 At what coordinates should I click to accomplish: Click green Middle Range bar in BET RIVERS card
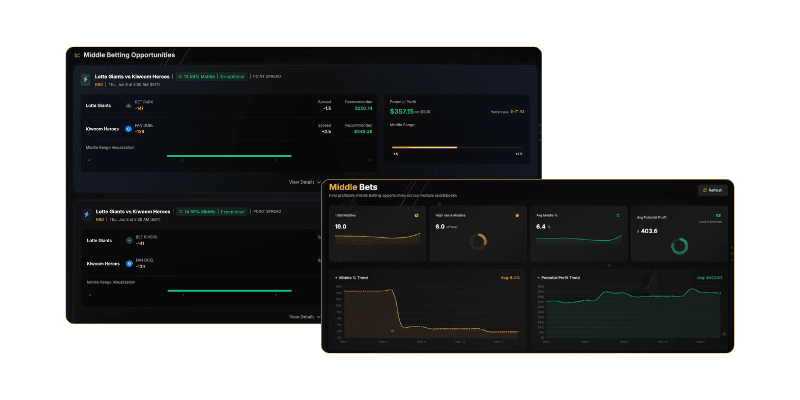(x=230, y=291)
